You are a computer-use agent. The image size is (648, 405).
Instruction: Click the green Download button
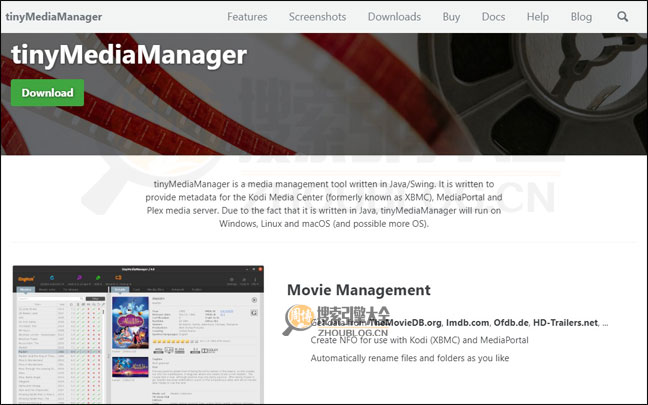tap(47, 93)
